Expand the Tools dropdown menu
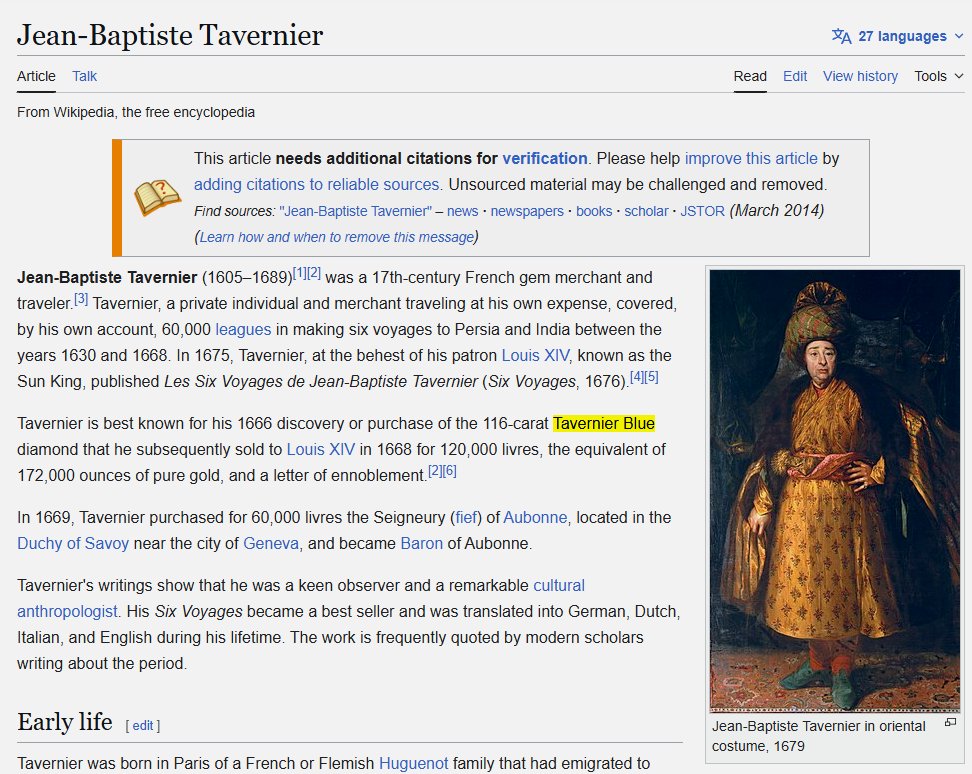Screen dimensions: 972x774 (x=939, y=76)
